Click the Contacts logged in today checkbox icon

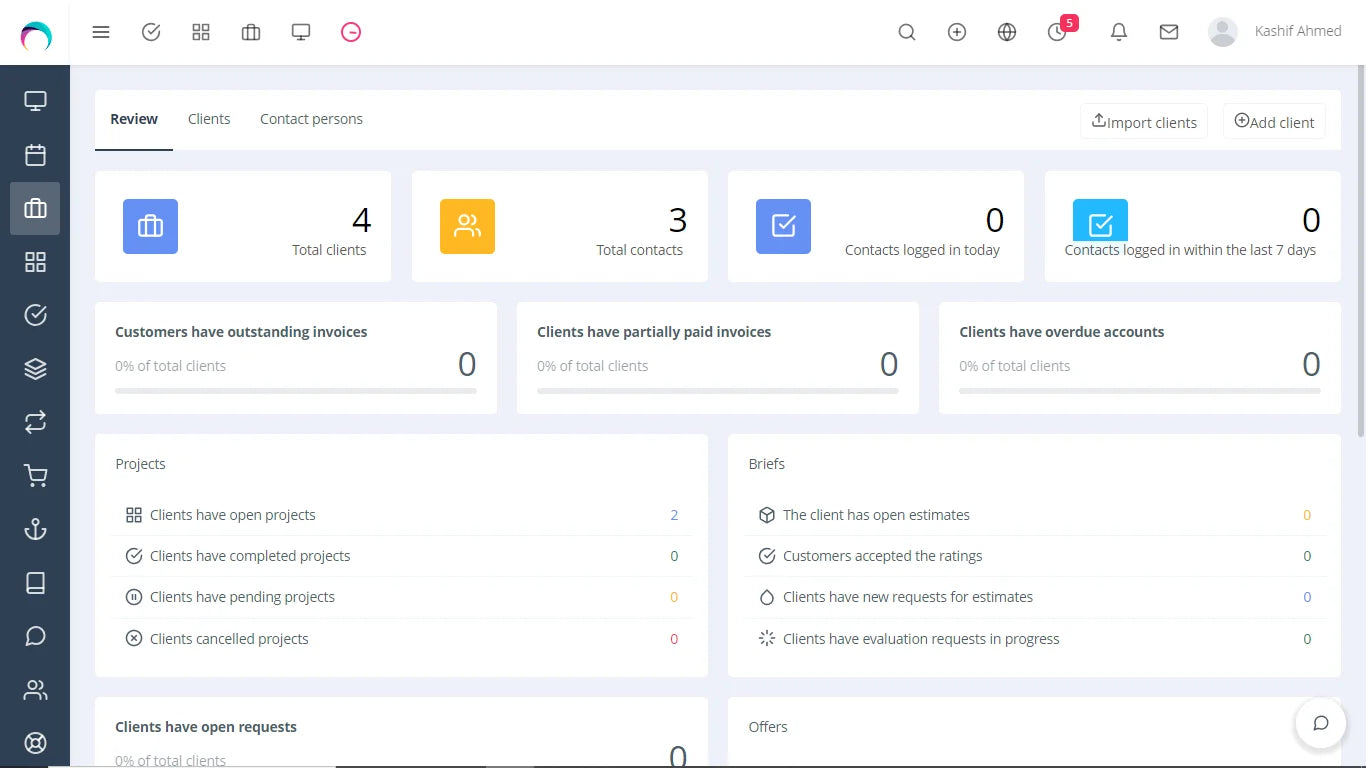coord(783,226)
